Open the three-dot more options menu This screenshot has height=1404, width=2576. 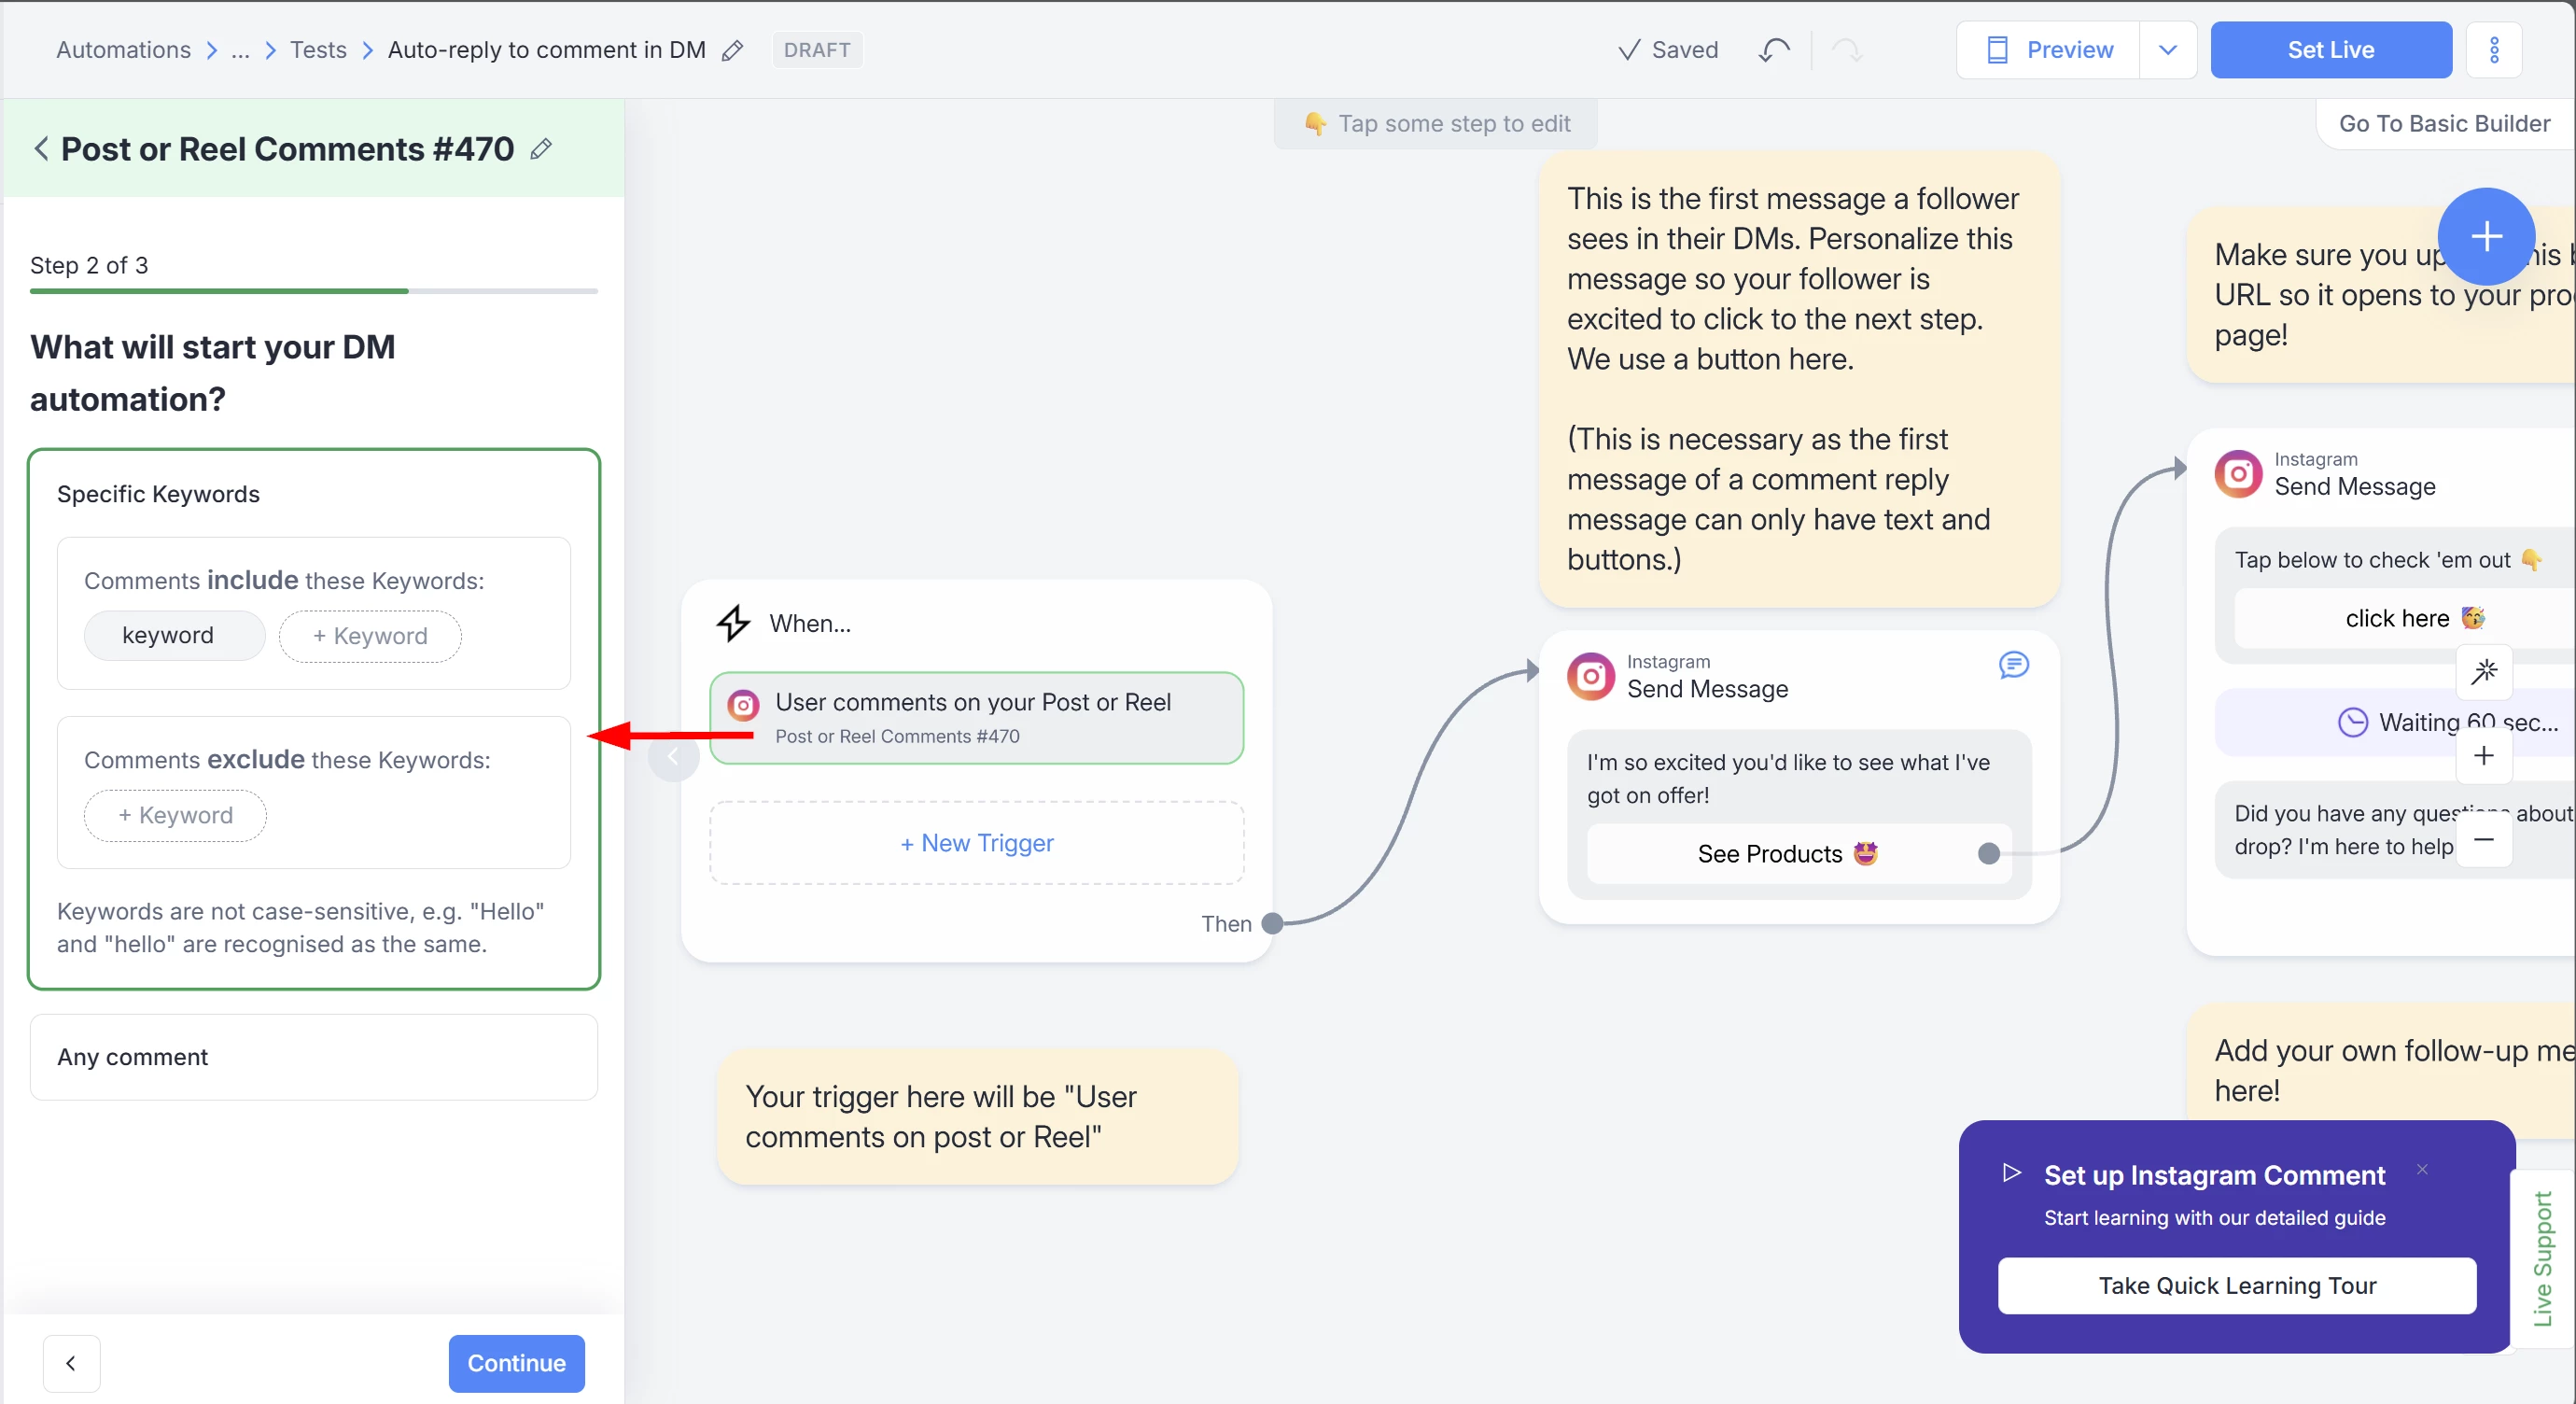coord(2494,50)
